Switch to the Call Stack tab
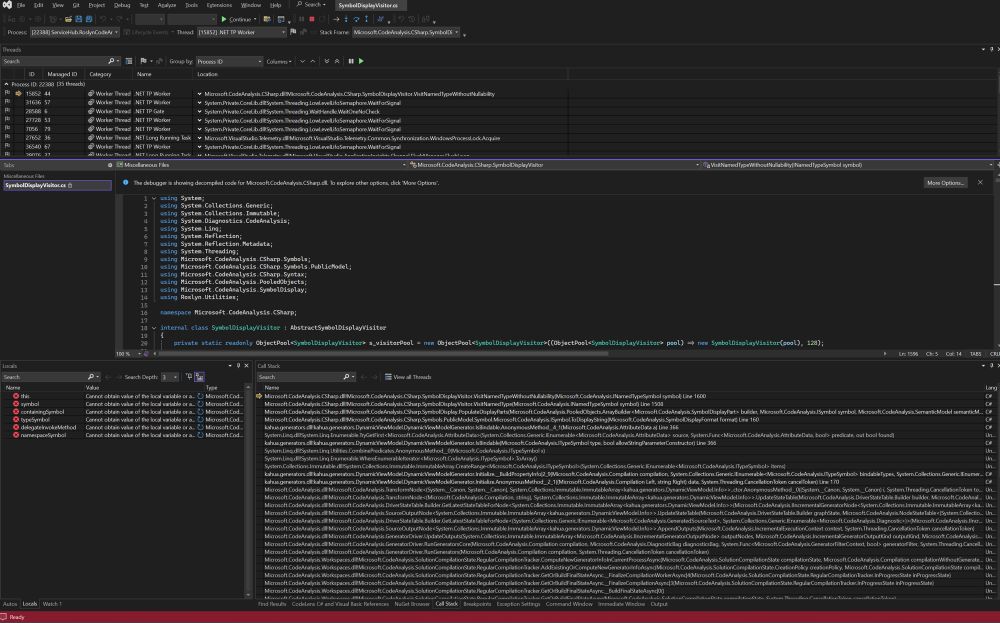Image resolution: width=1000 pixels, height=623 pixels. coord(446,604)
